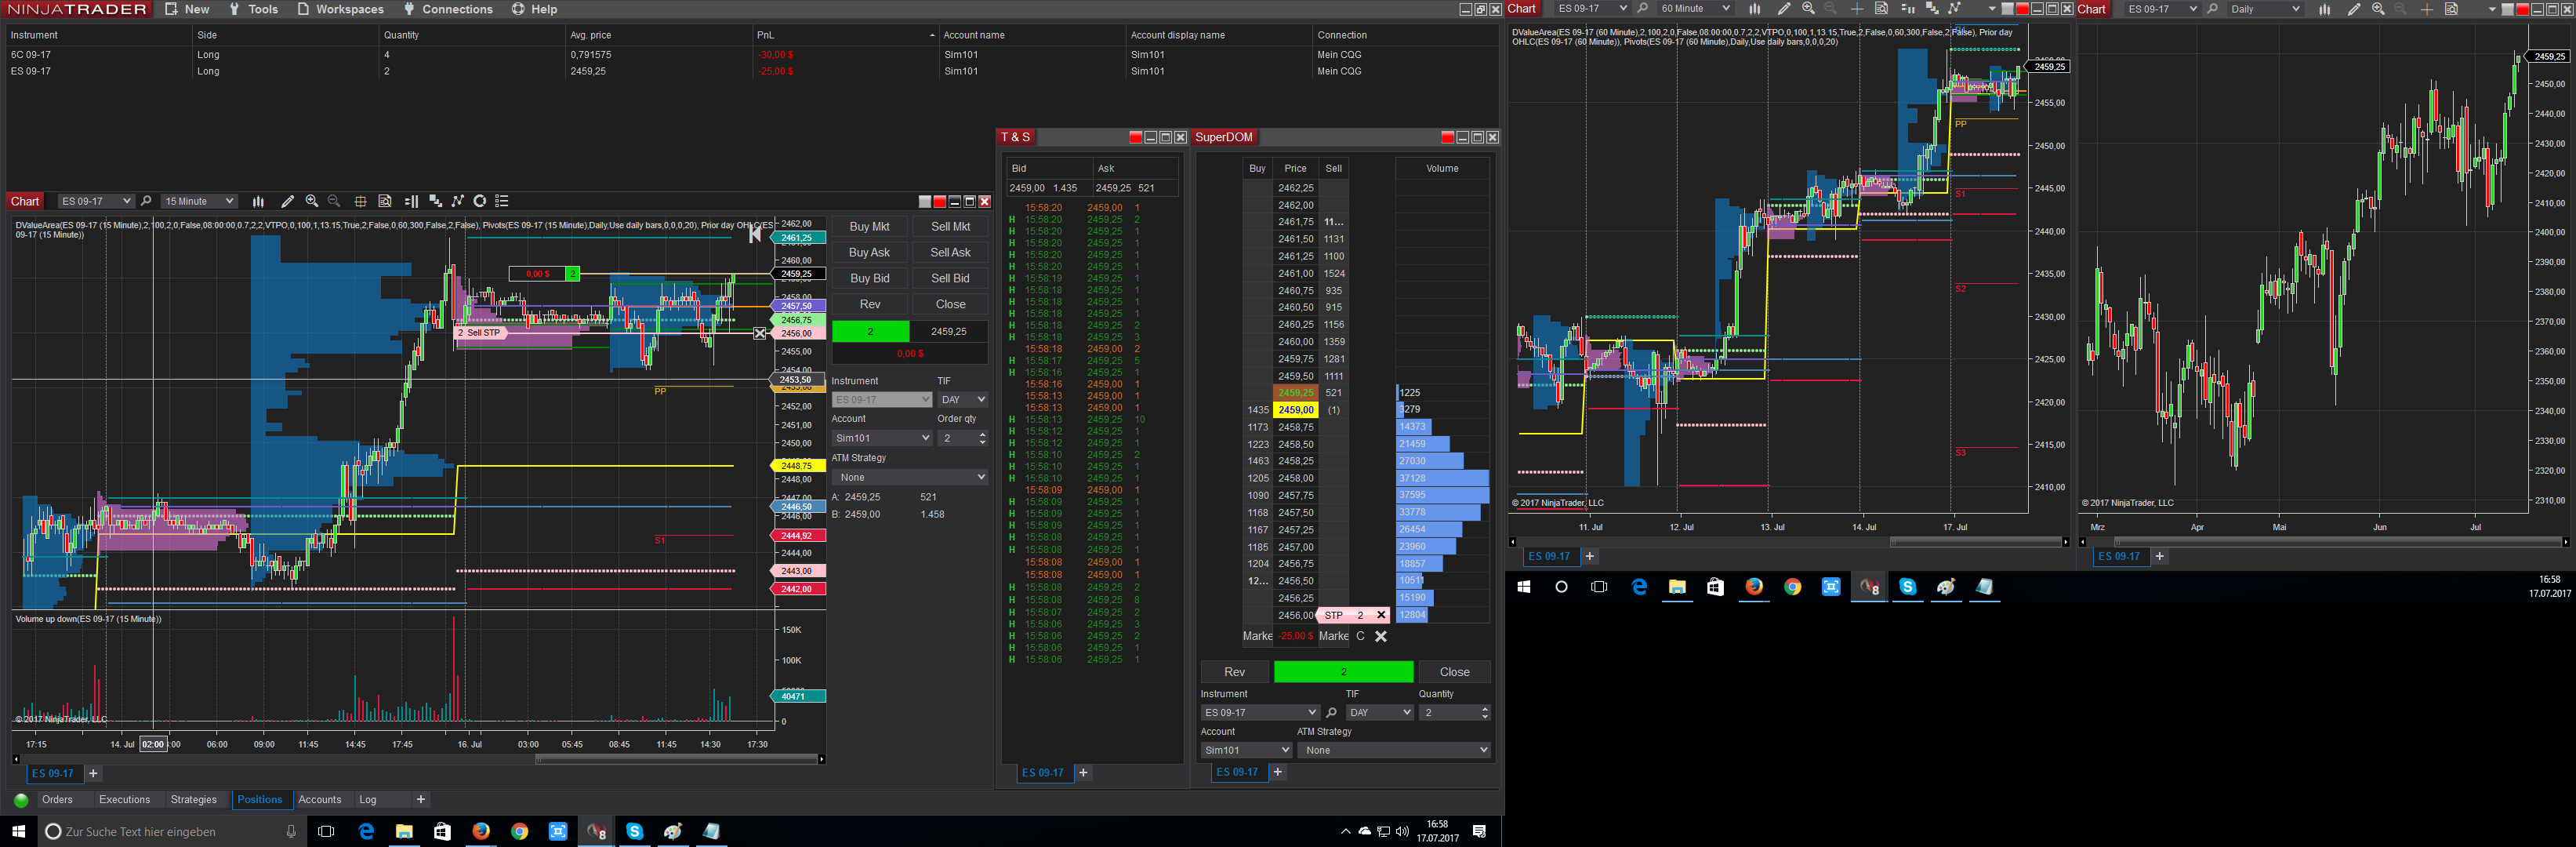Expand ATM Strategy dropdown in Chart Trader
2576x847 pixels.
[910, 477]
